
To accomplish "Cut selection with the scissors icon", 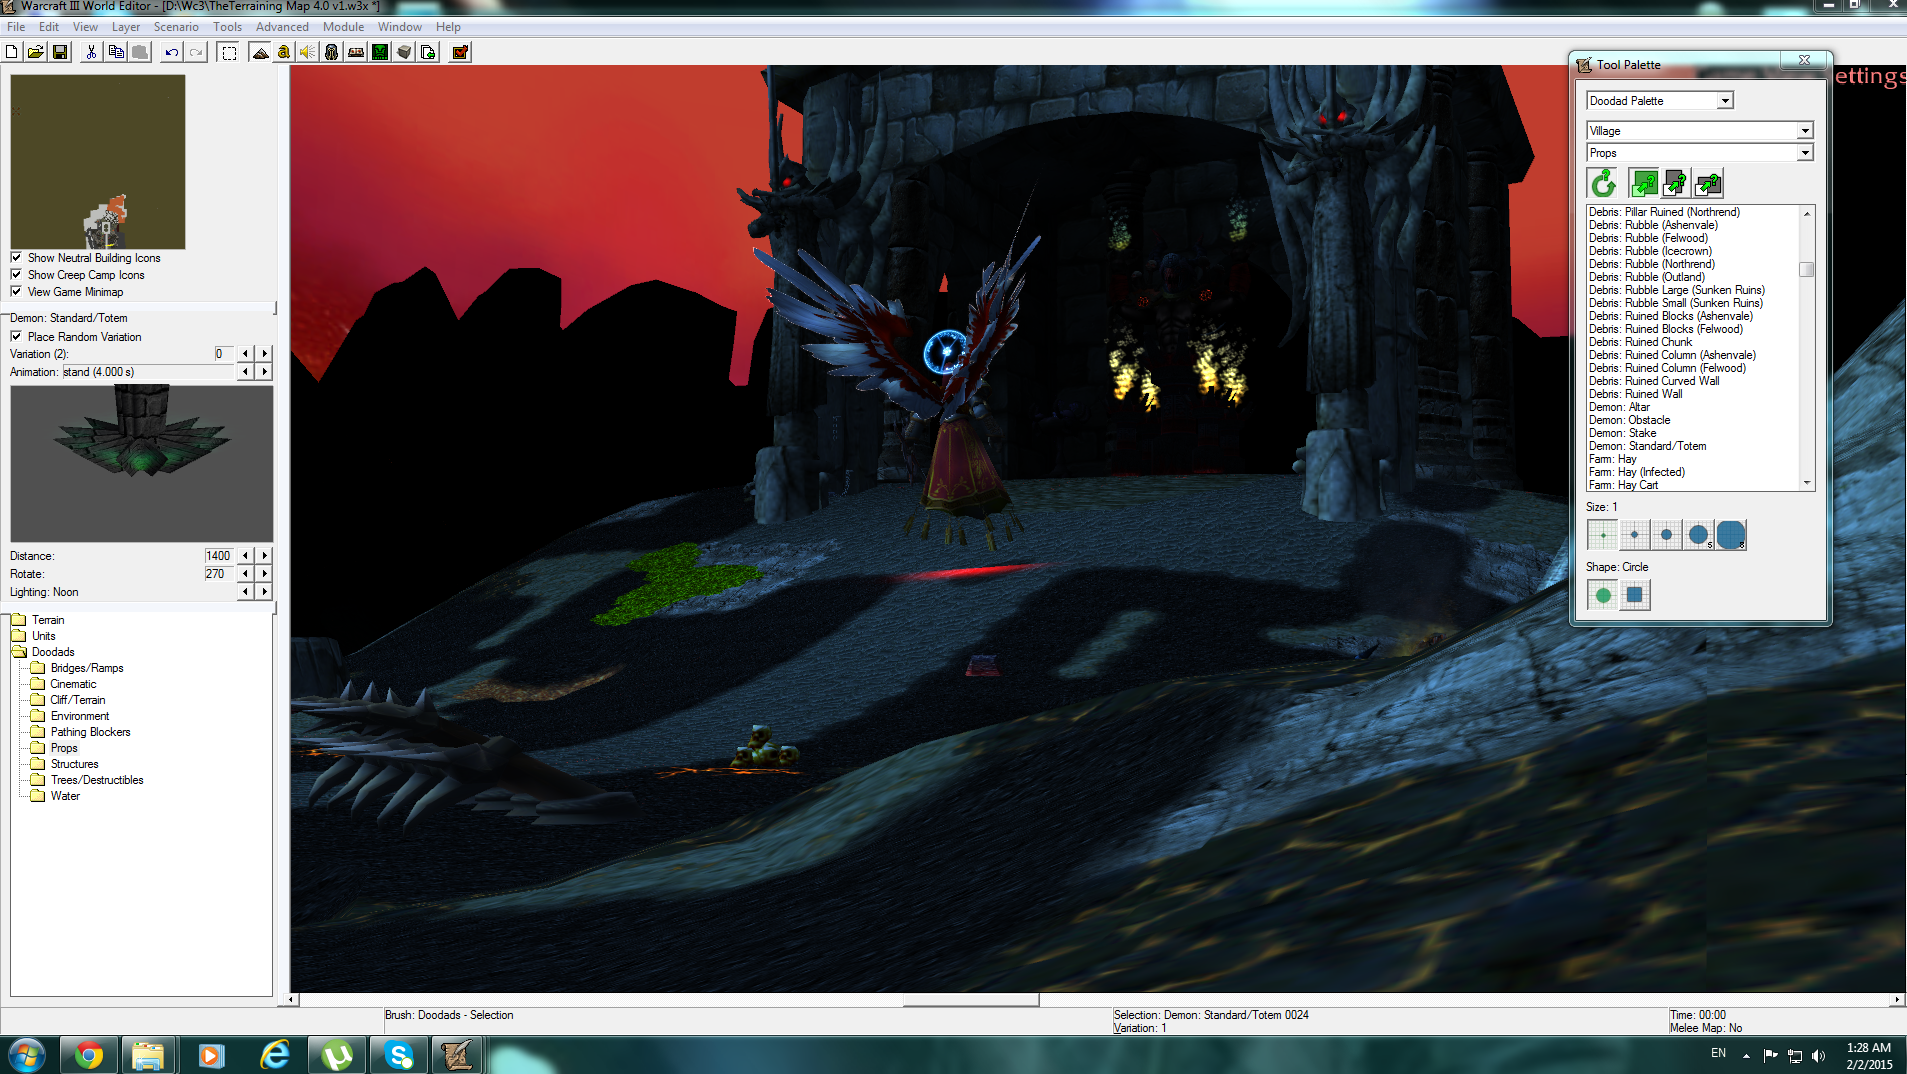I will tap(91, 52).
